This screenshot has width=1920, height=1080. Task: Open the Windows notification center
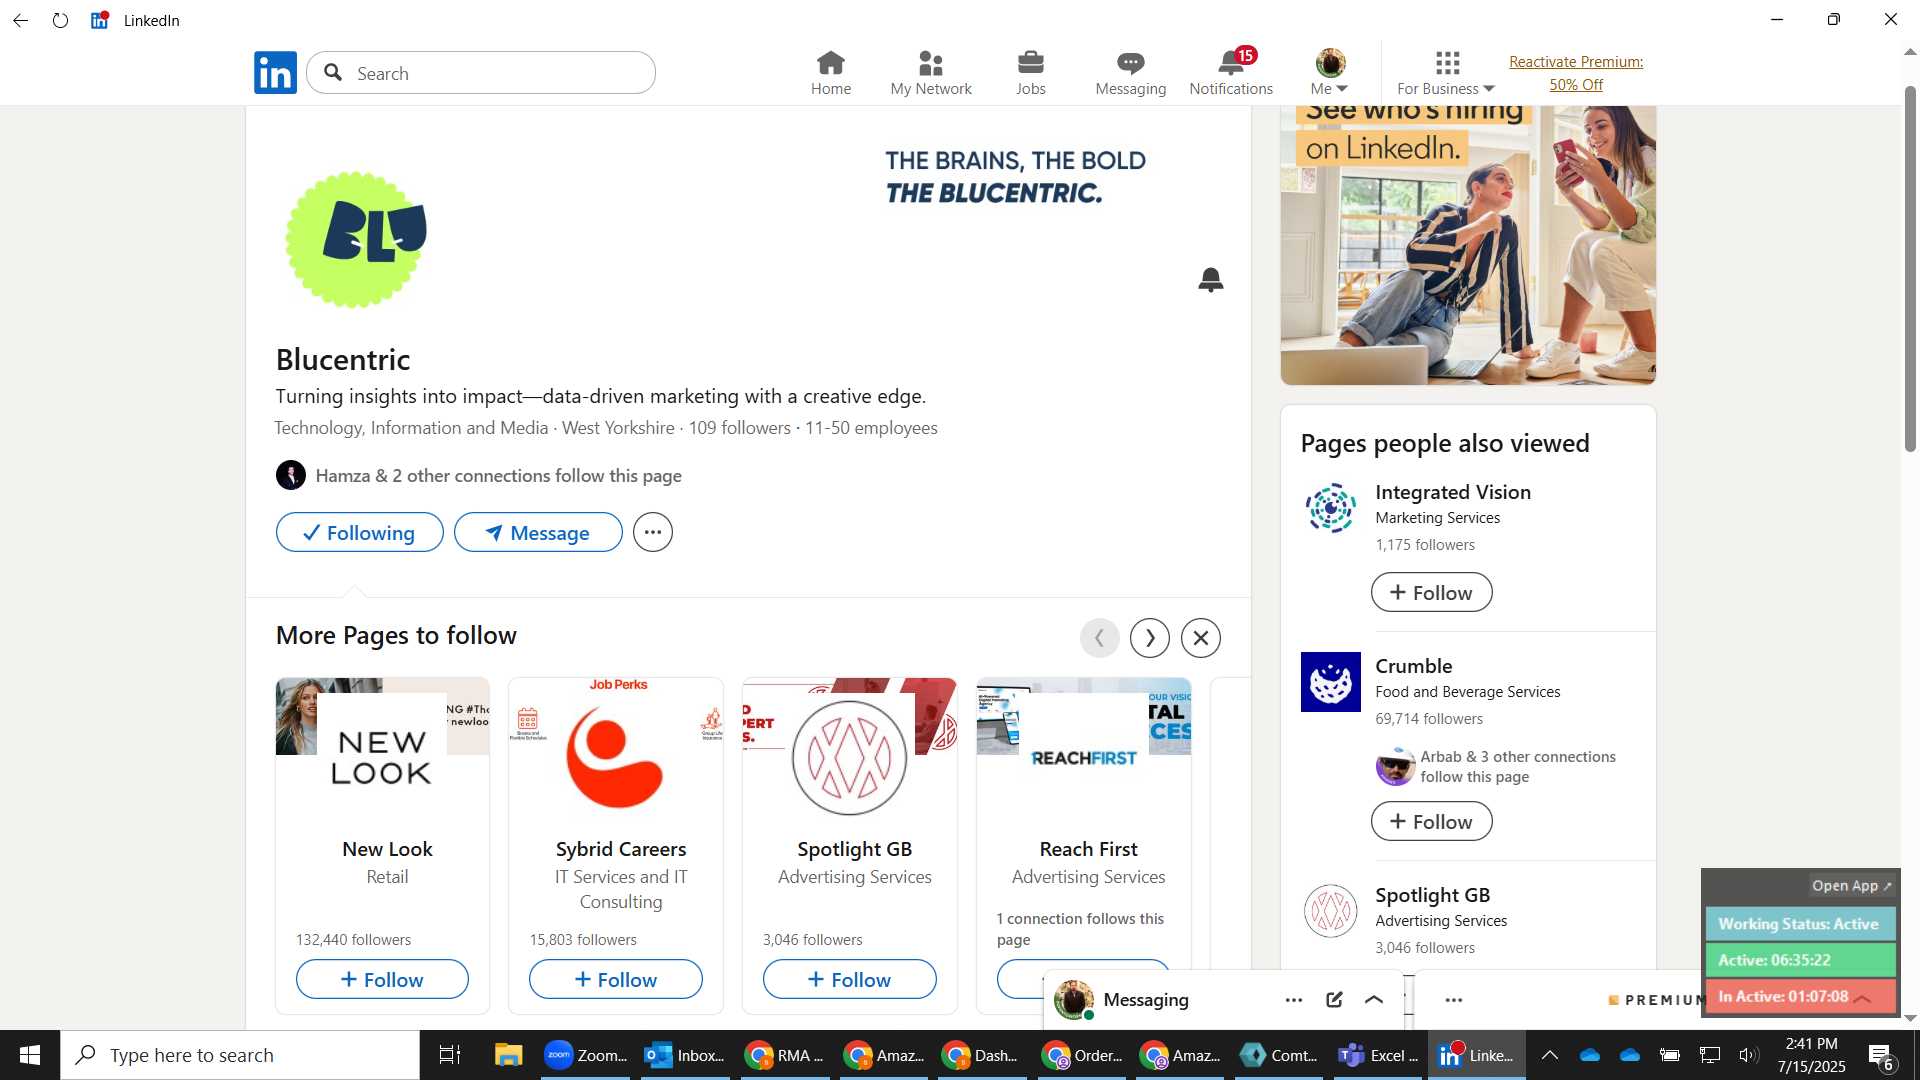pos(1880,1056)
